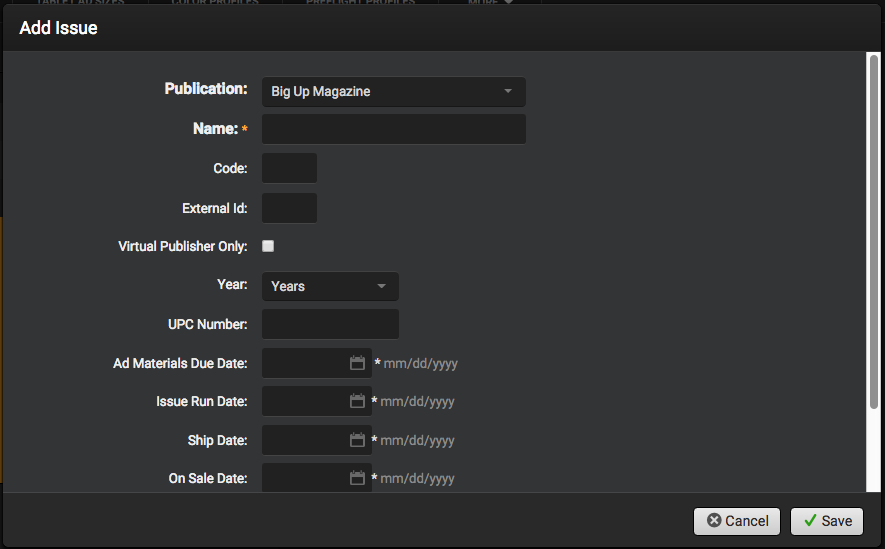Click inside the Issue Run Date text box
Screen dimensions: 885x549
tap(304, 401)
